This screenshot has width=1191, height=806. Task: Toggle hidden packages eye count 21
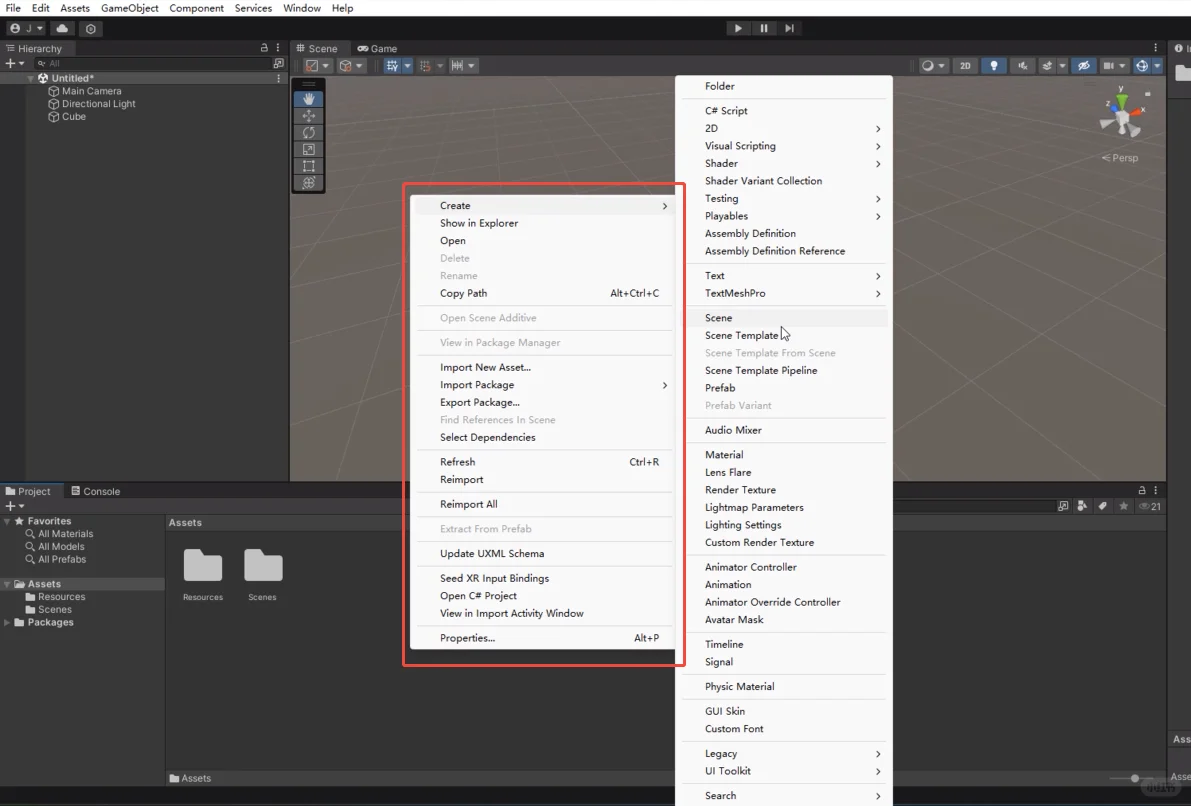(x=1150, y=506)
